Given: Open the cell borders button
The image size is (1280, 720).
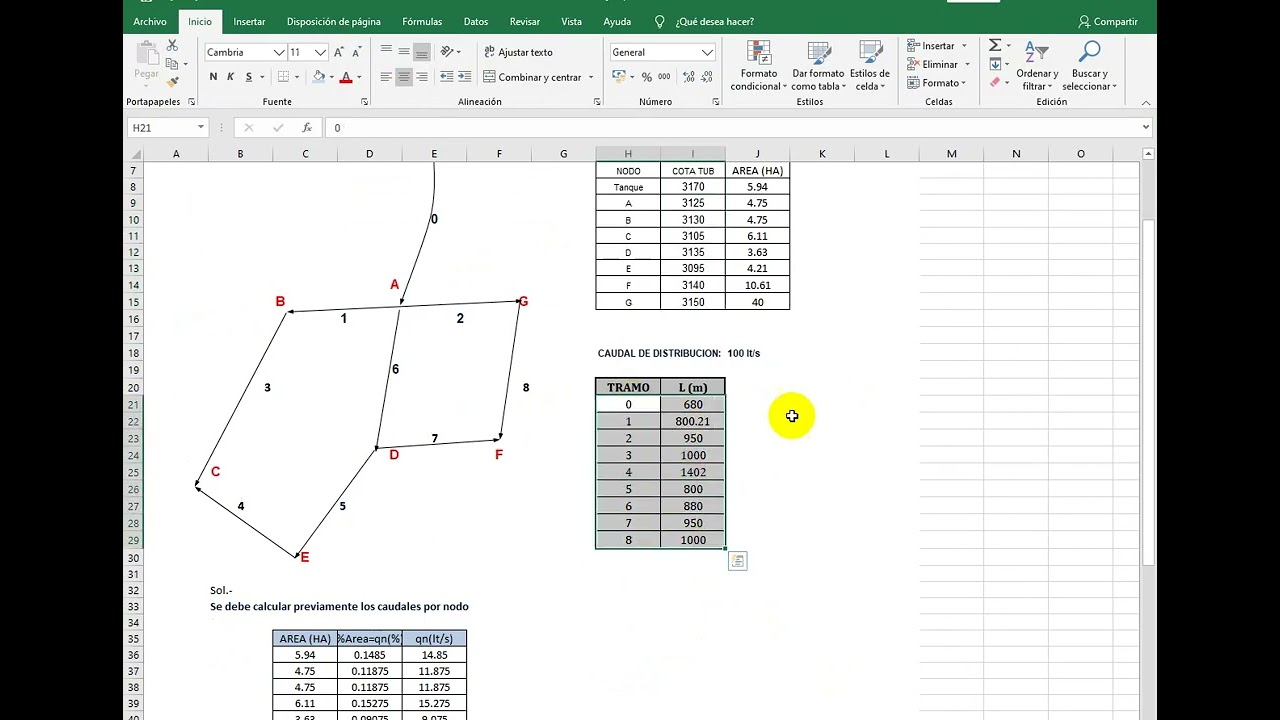Looking at the screenshot, I should pyautogui.click(x=284, y=77).
